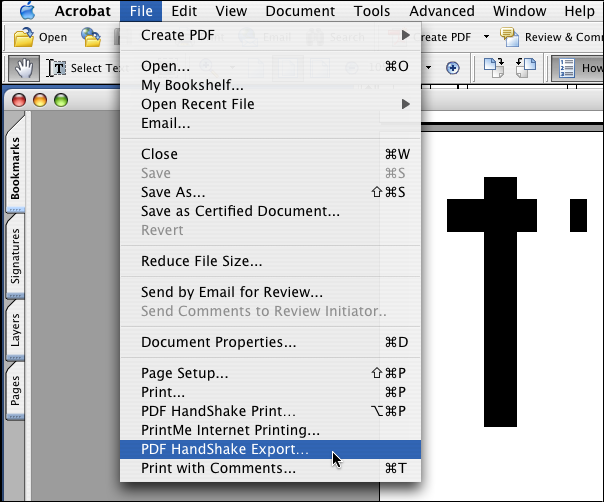This screenshot has width=604, height=502.
Task: Select Print... from the File menu
Action: [270, 392]
